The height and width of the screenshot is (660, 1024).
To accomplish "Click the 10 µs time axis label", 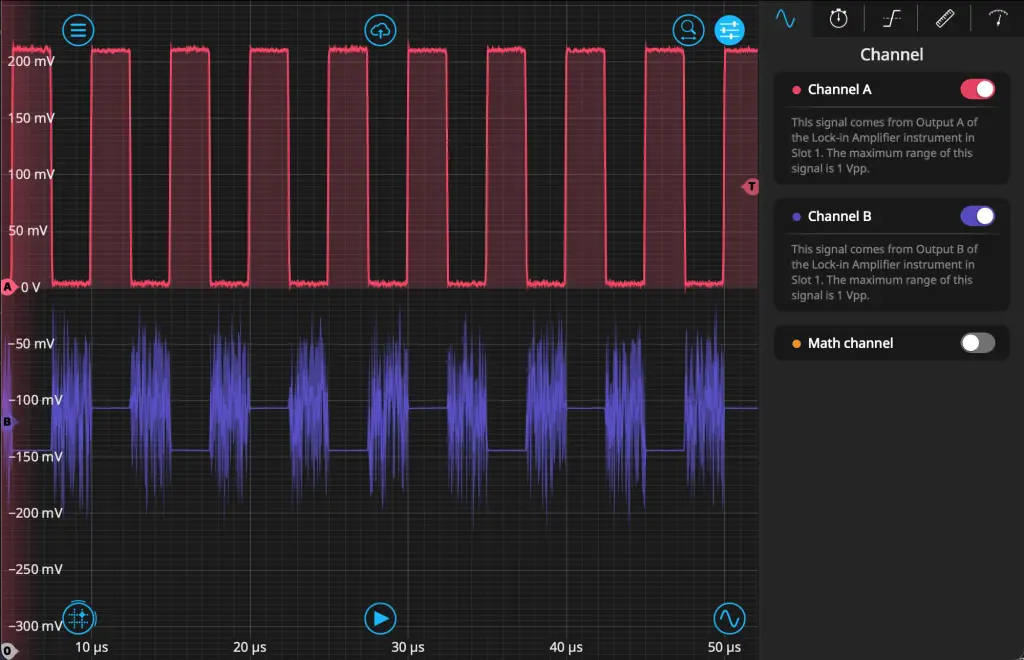I will pyautogui.click(x=91, y=647).
